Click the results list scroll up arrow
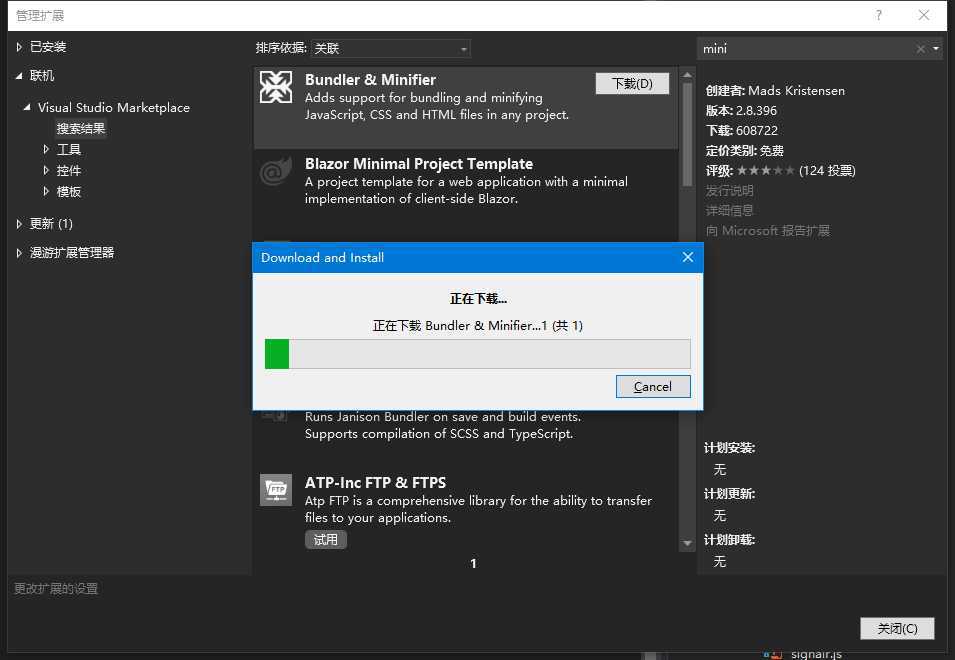 click(687, 75)
